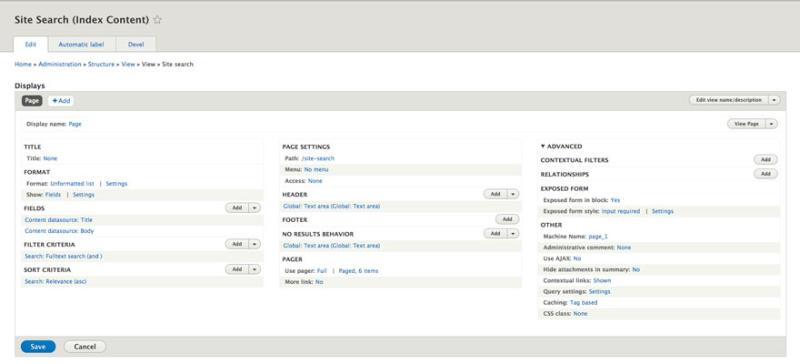Change Hide attachments in summary No
This screenshot has width=800, height=364.
click(x=636, y=270)
